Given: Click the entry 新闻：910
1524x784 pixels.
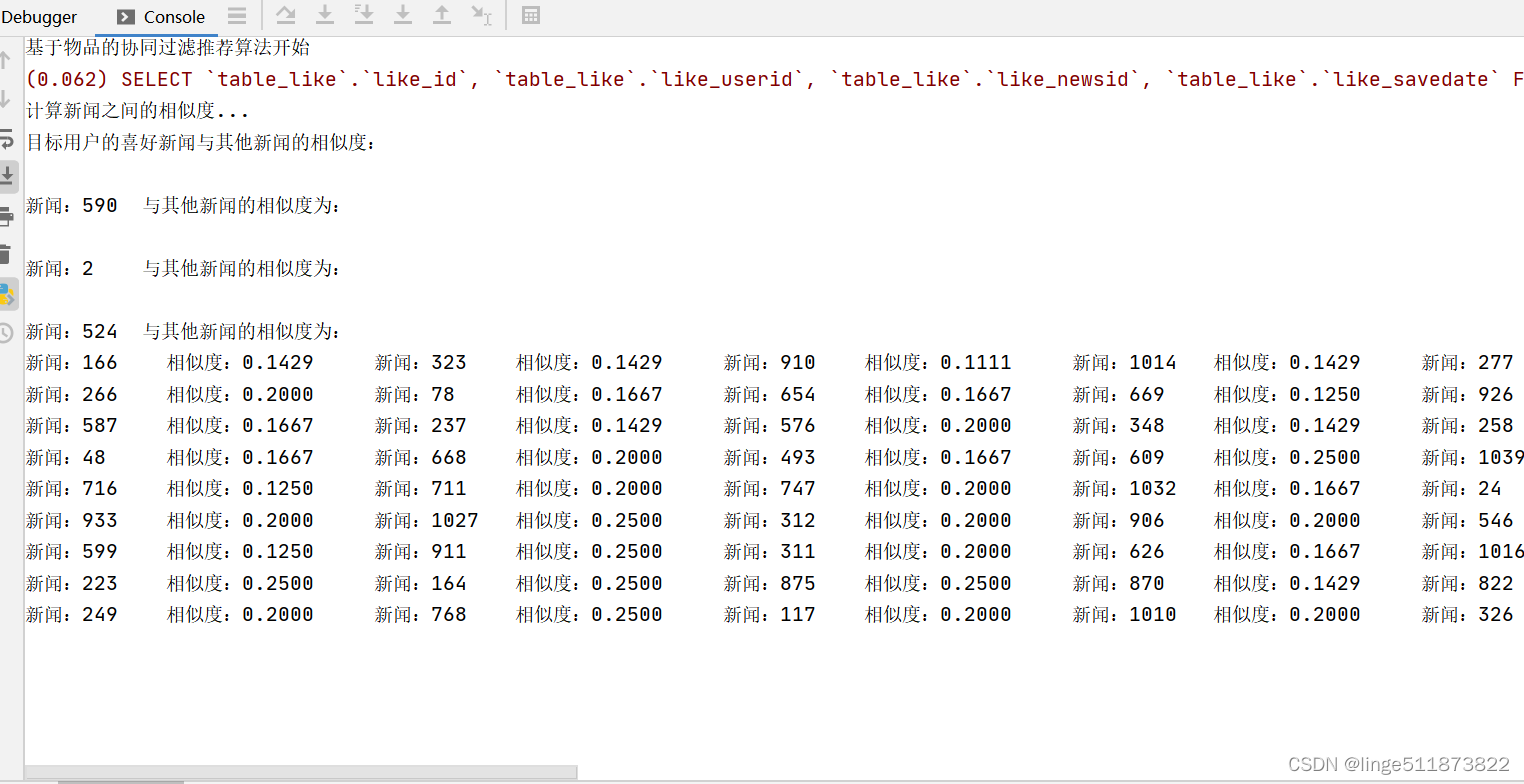Looking at the screenshot, I should point(770,362).
